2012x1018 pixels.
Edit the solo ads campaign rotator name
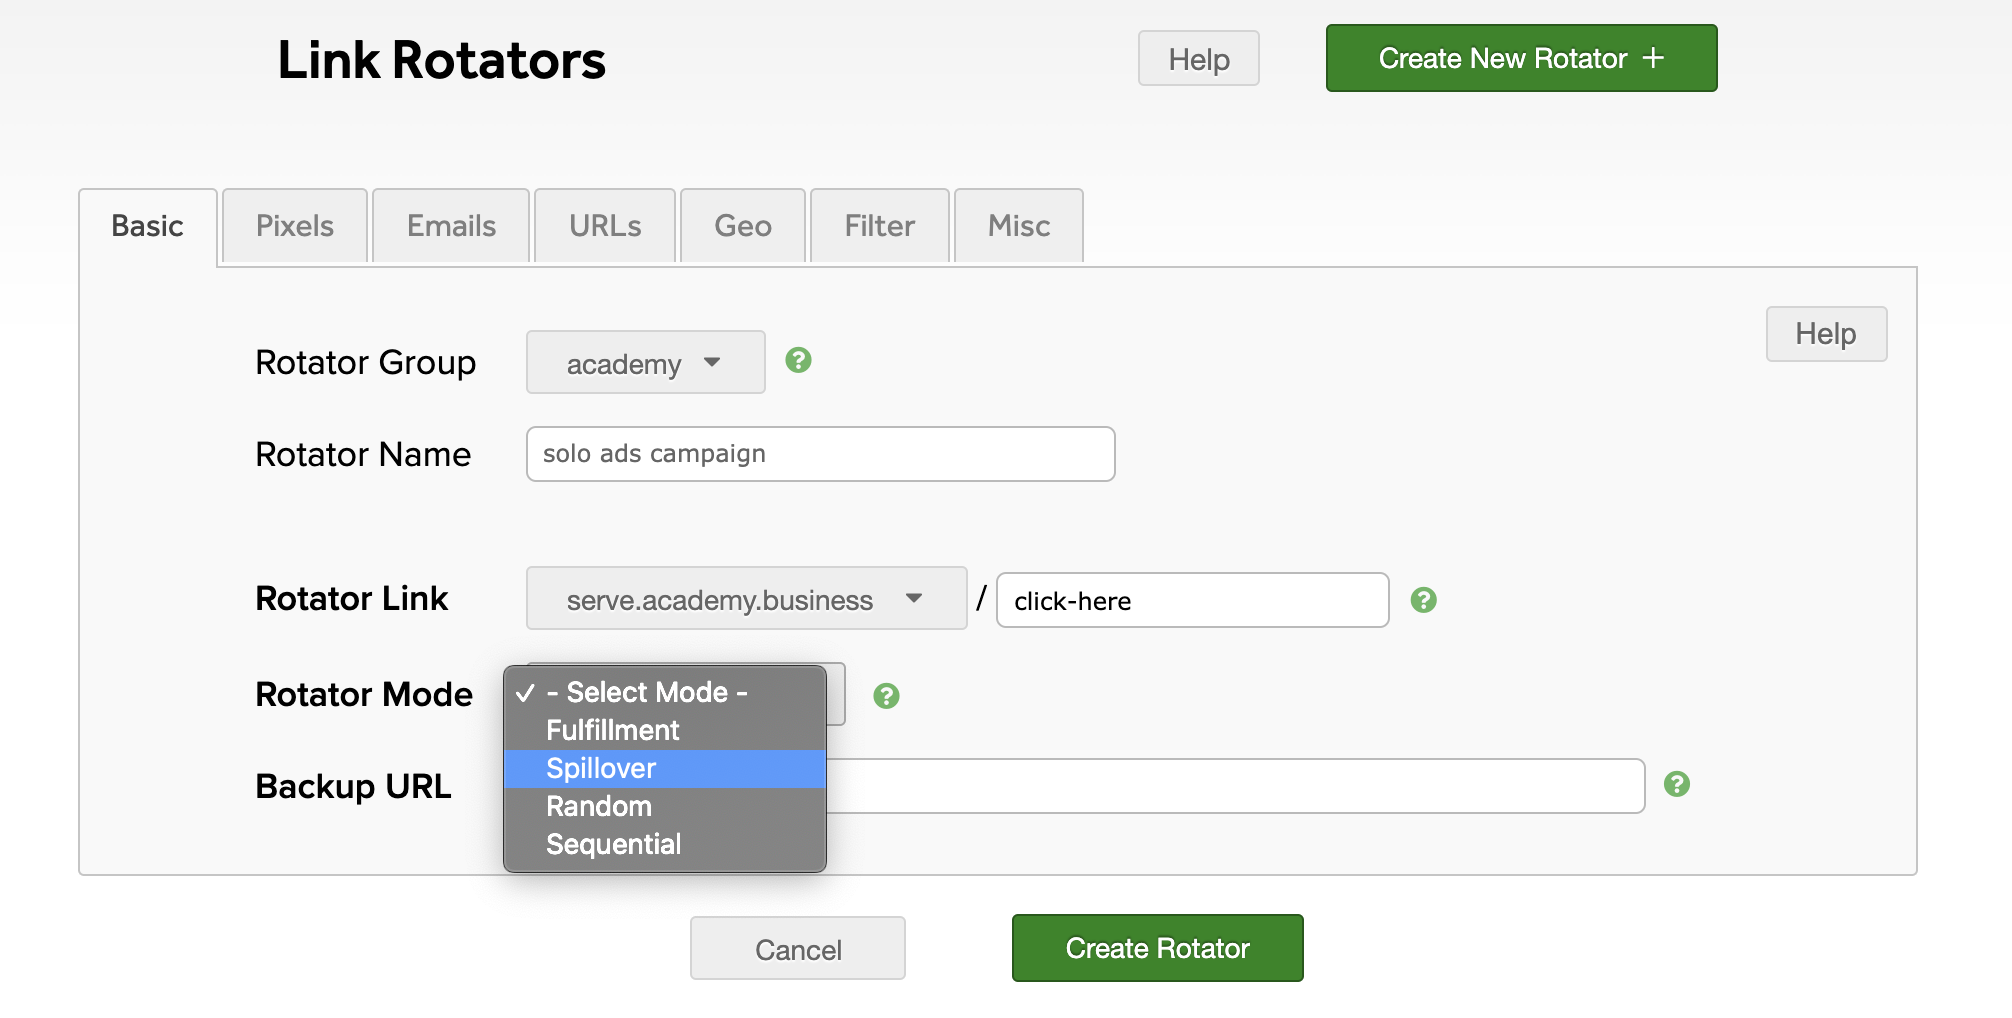pos(820,453)
